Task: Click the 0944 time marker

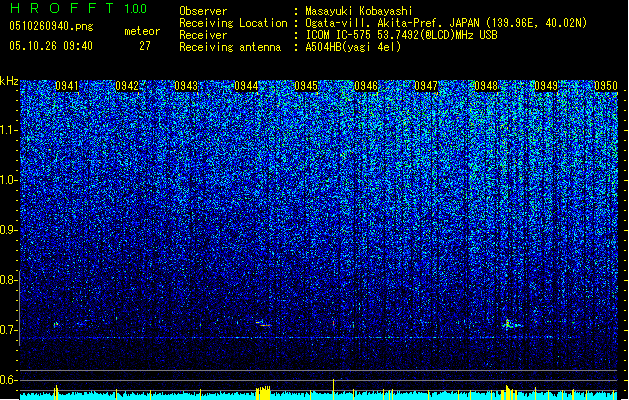Action: [246, 86]
